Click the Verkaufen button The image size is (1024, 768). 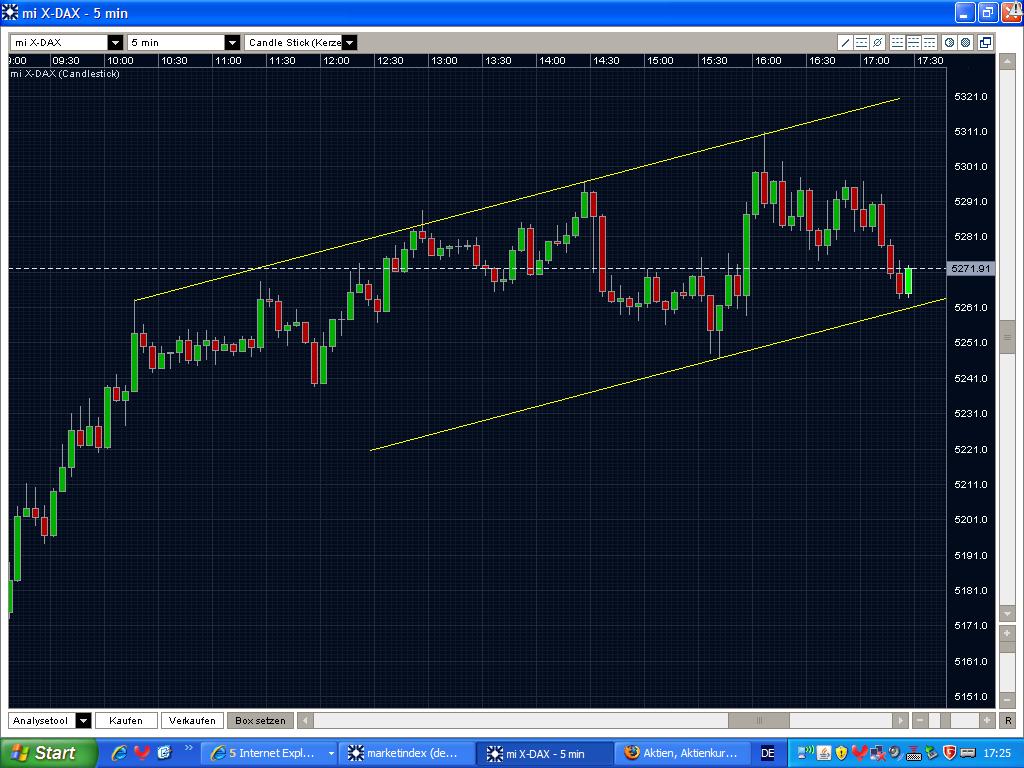192,721
